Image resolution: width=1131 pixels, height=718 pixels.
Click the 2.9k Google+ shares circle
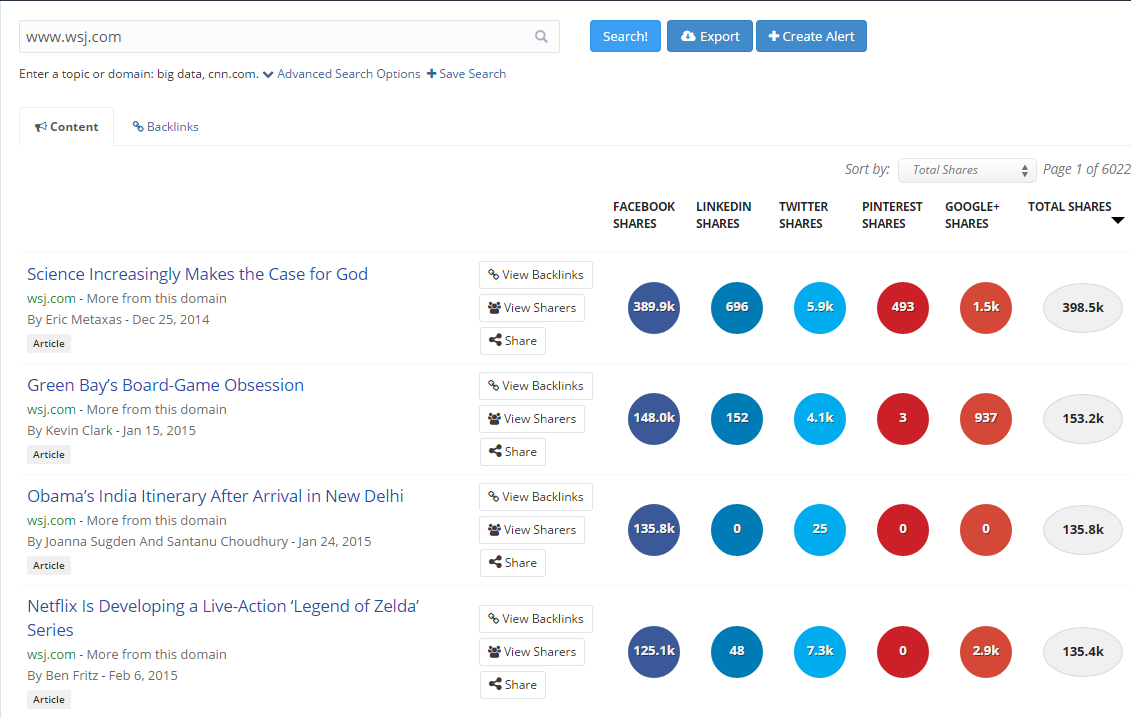click(986, 652)
